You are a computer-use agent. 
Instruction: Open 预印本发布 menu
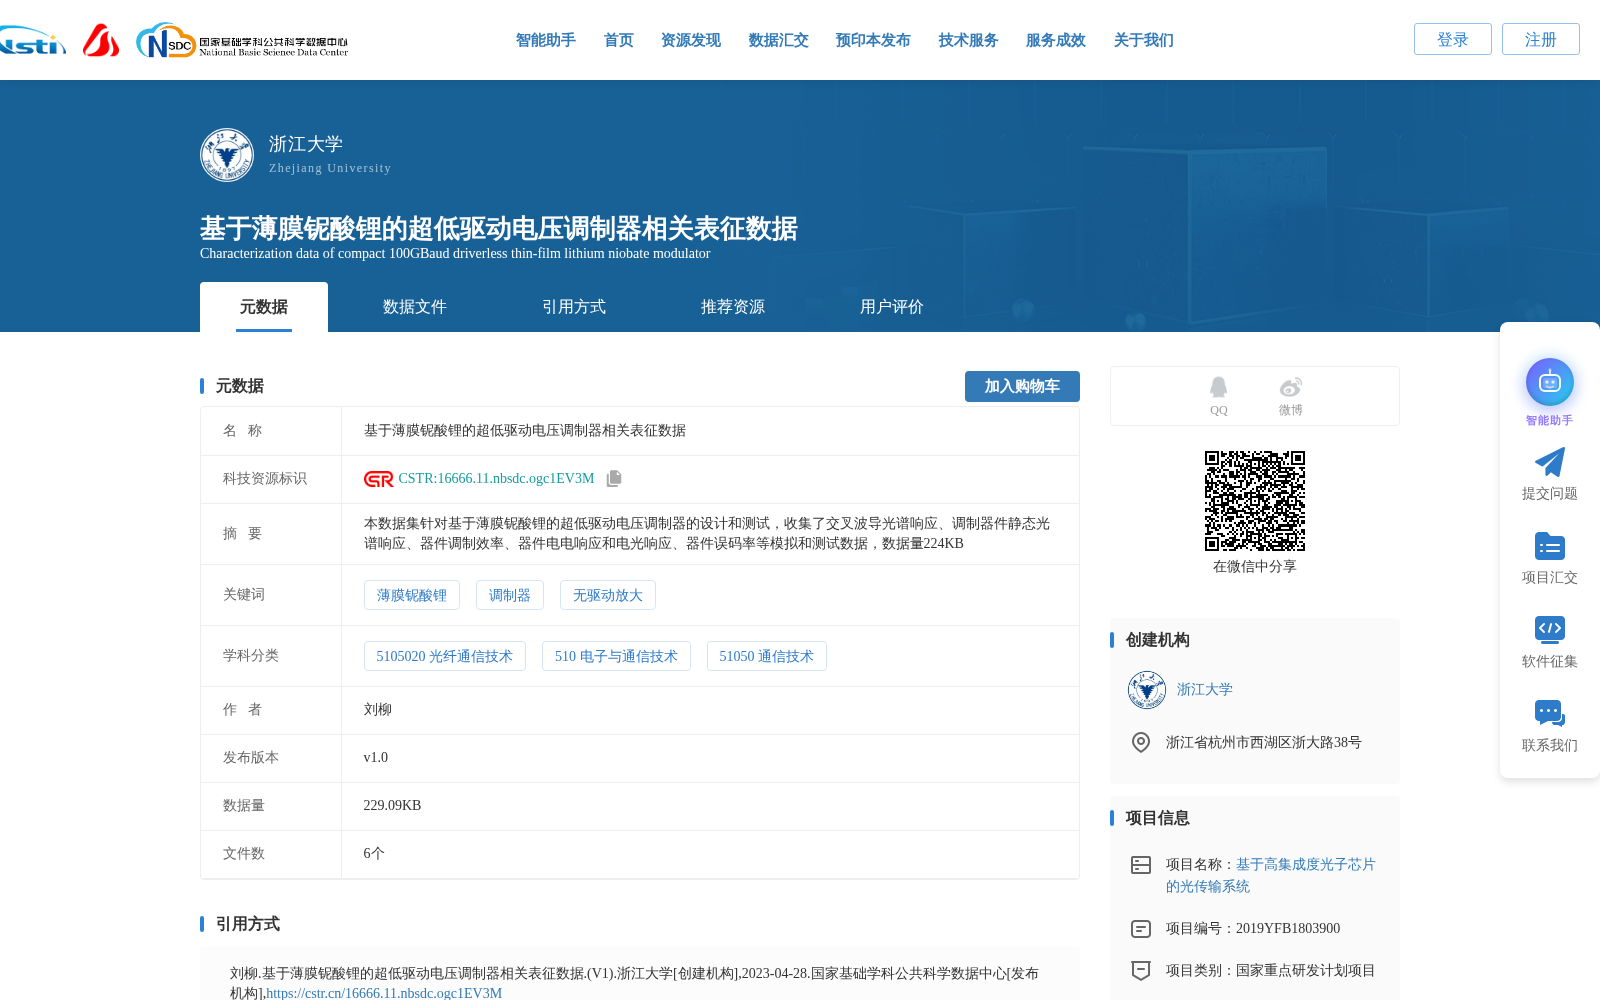(x=874, y=40)
